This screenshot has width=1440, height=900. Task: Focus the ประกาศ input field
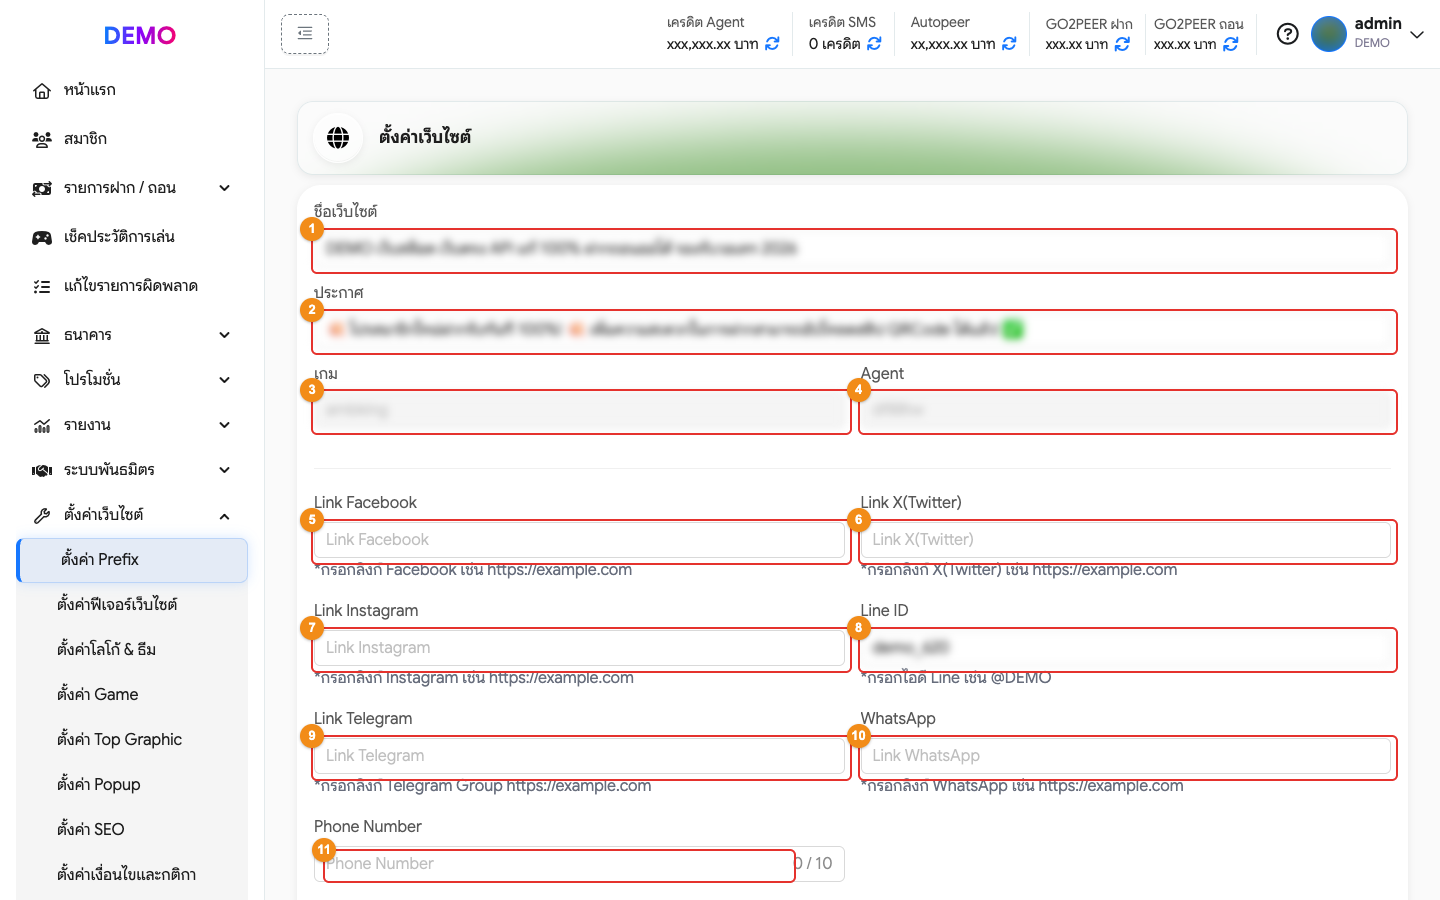point(854,331)
